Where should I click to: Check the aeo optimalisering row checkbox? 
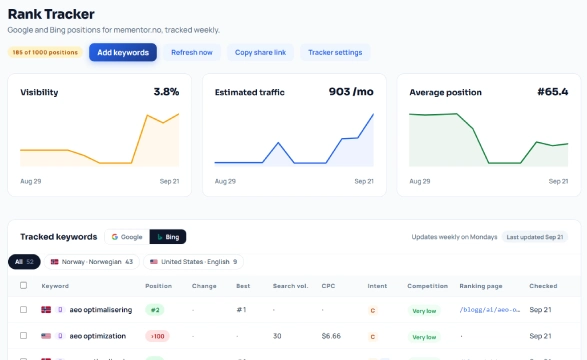[24, 309]
